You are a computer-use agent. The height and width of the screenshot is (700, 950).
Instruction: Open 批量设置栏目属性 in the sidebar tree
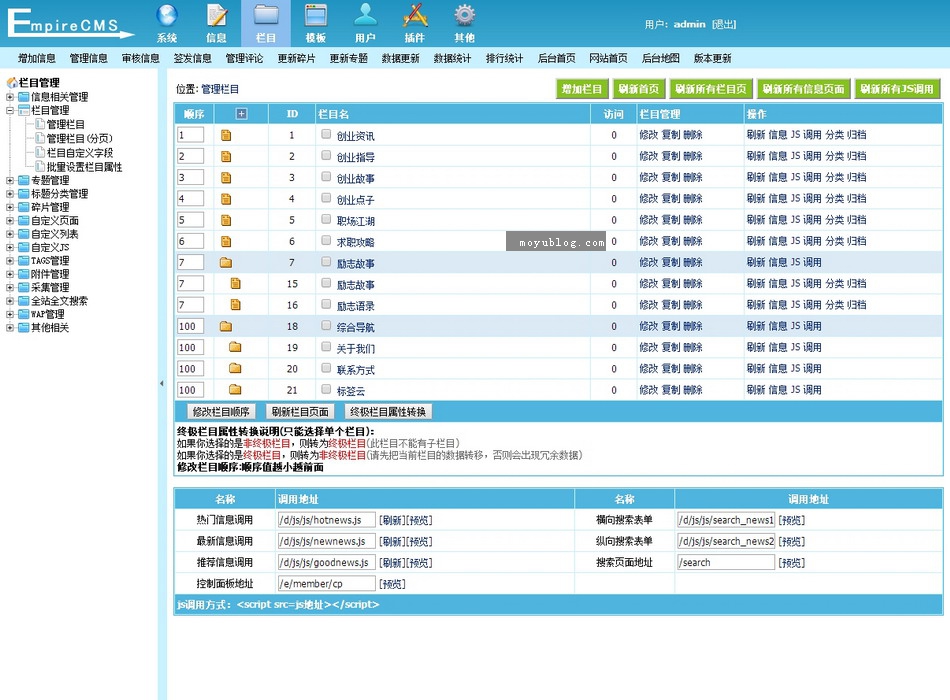click(84, 167)
